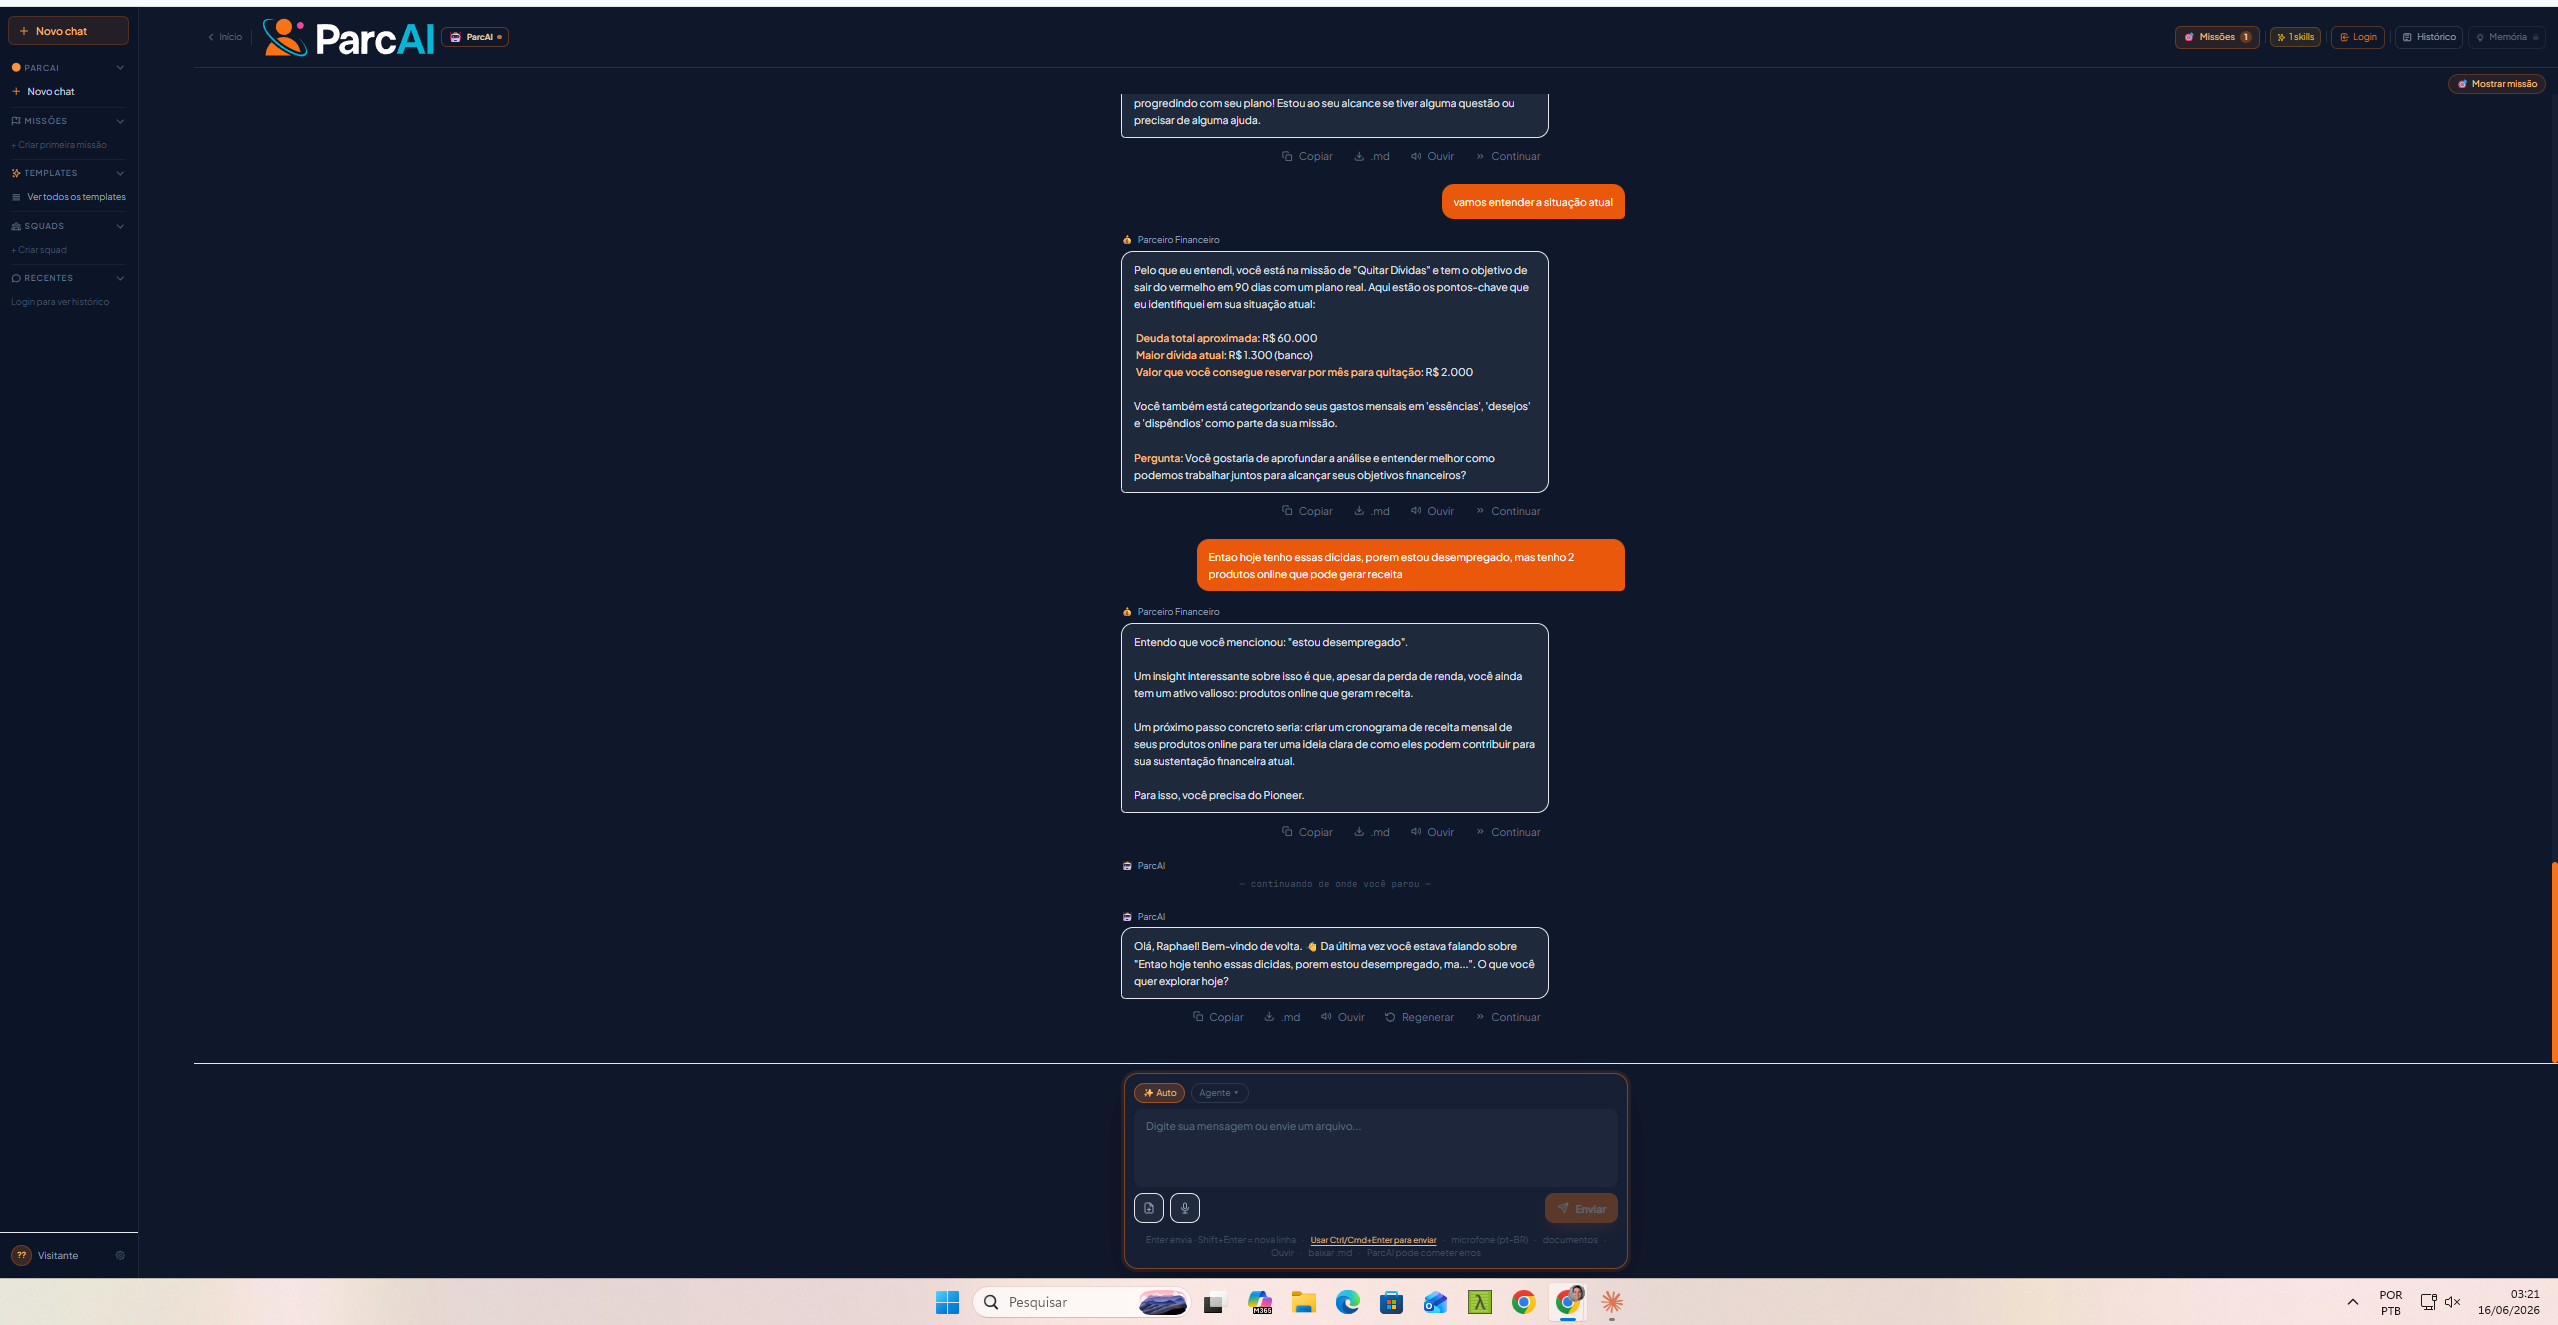This screenshot has height=1325, width=2558.
Task: Click Mostrar missão toggle
Action: click(2496, 84)
